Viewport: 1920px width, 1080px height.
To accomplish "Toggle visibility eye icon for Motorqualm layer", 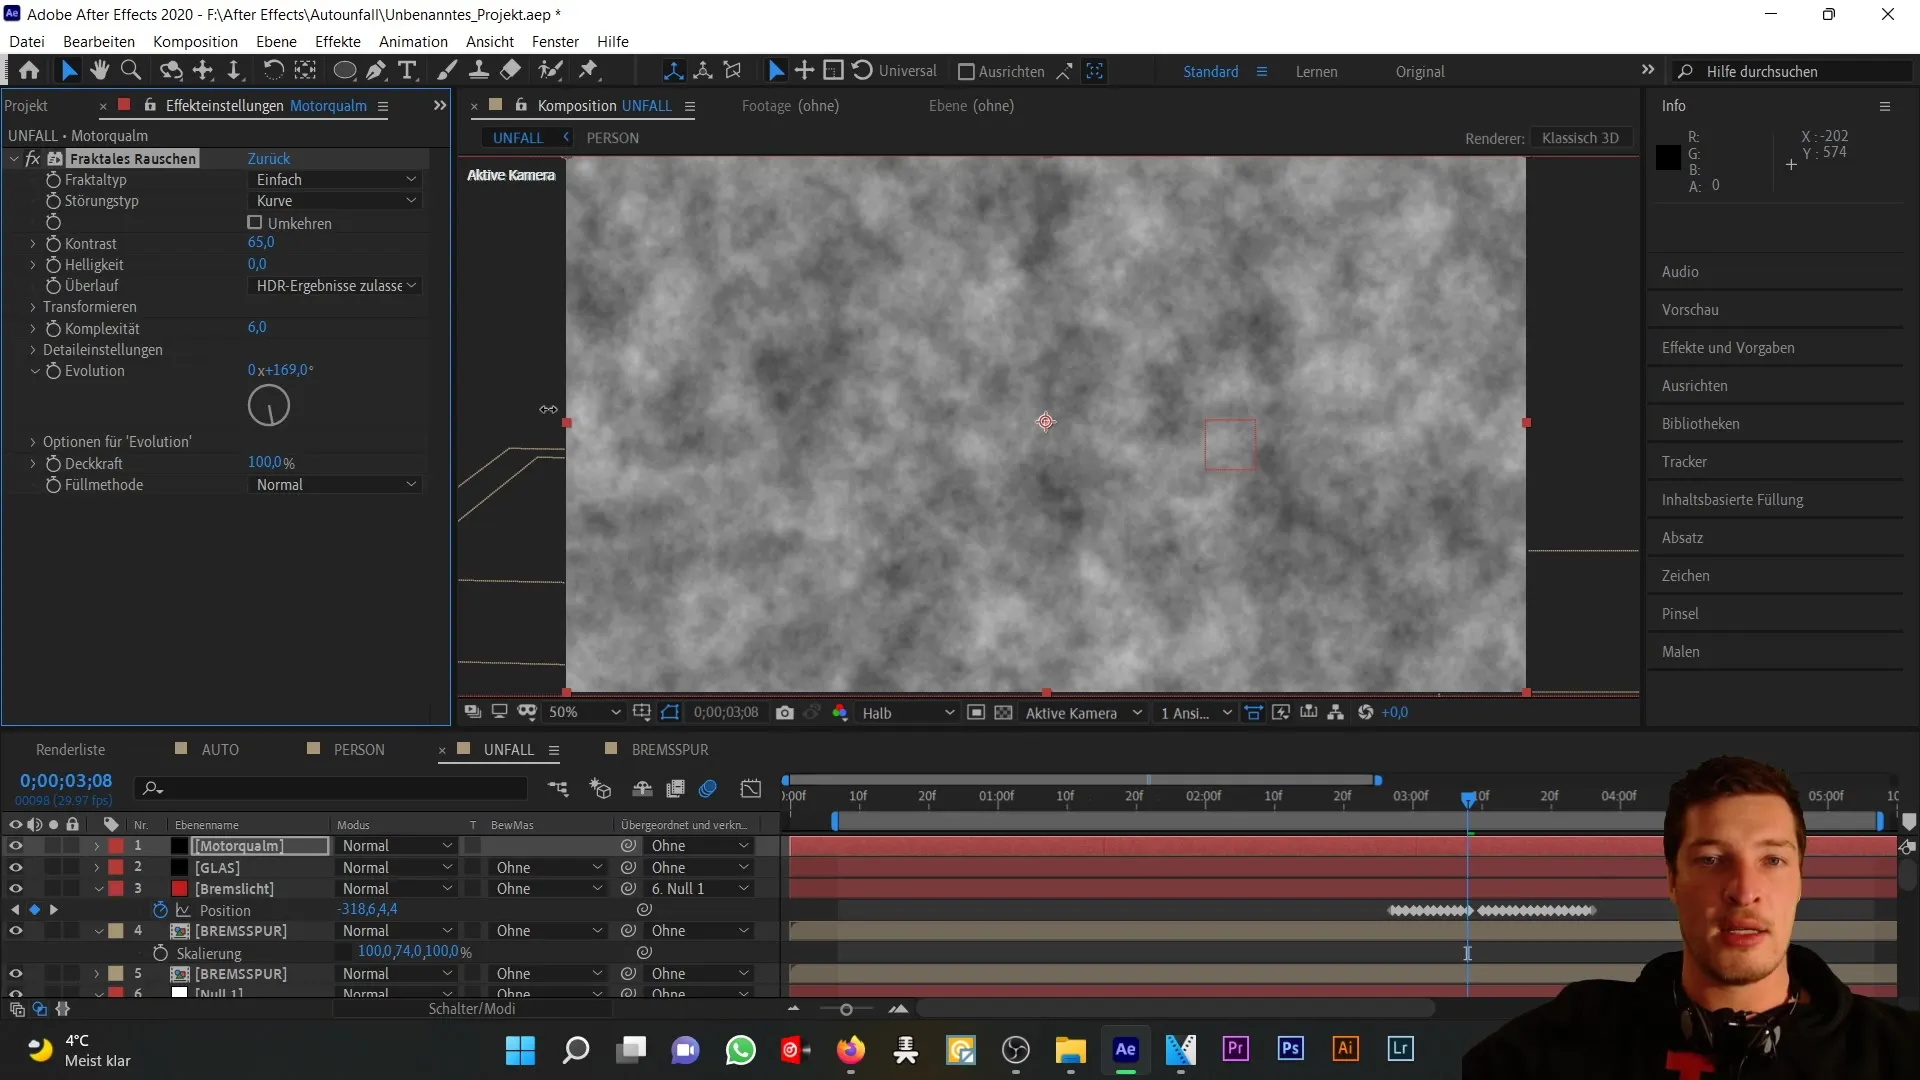I will 15,845.
